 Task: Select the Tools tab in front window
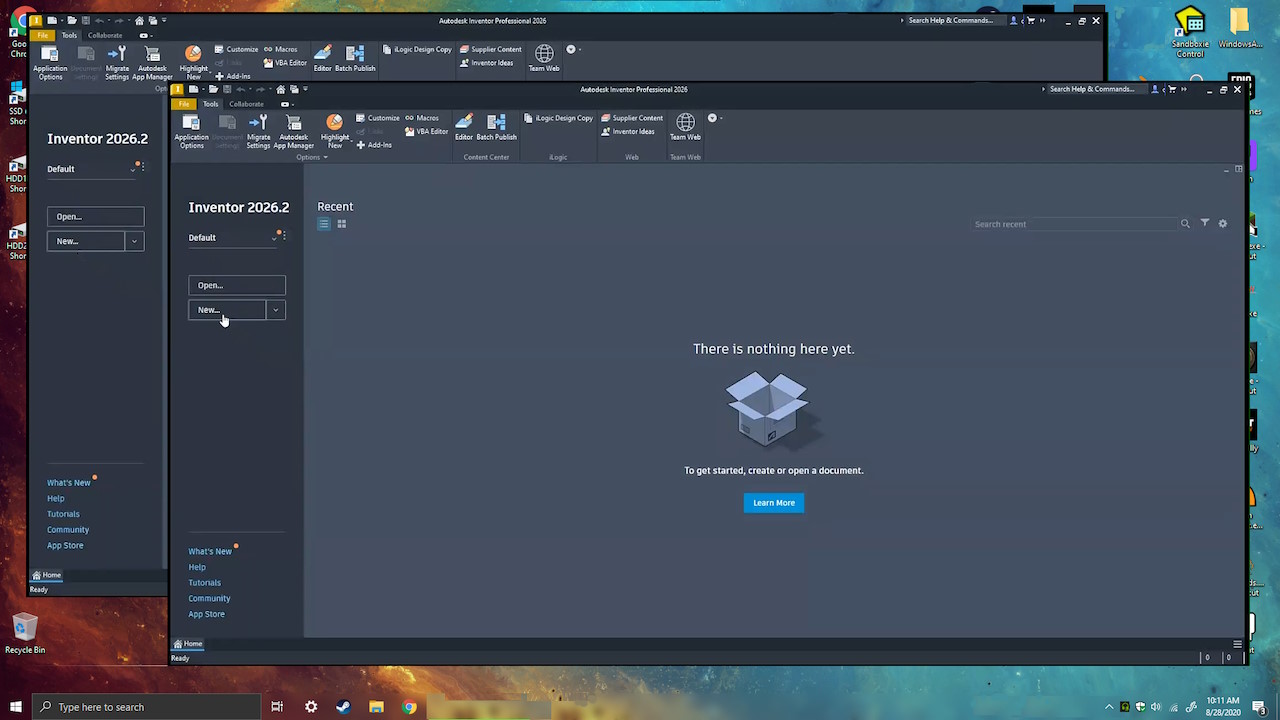tap(210, 104)
